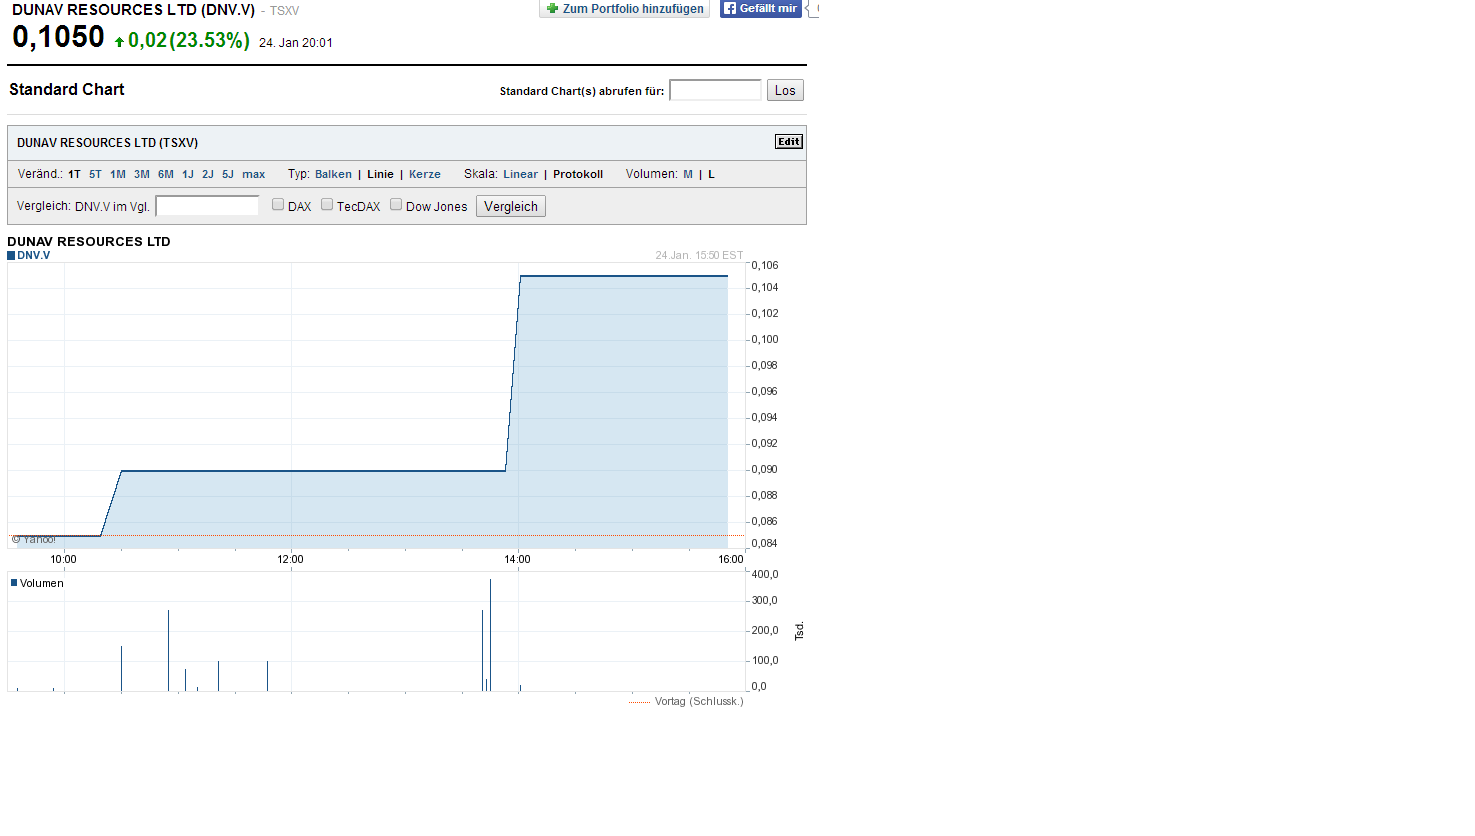This screenshot has height=836, width=1475.
Task: Select the max time range
Action: click(x=254, y=174)
